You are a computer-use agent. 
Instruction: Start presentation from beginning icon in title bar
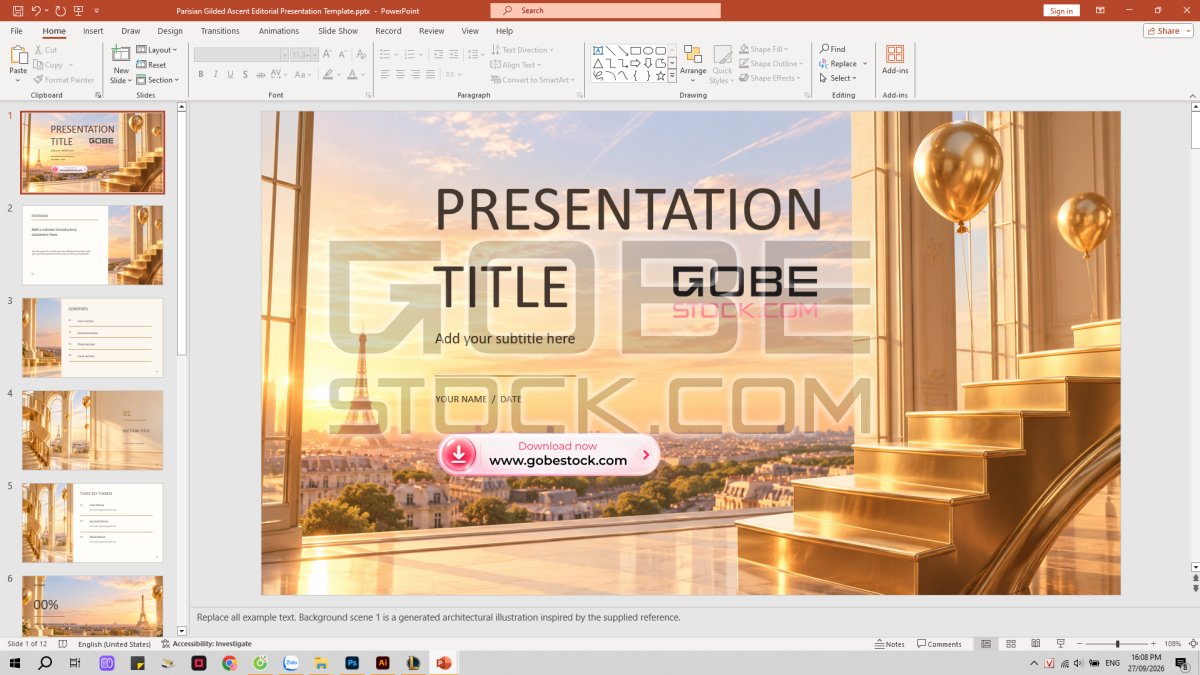[x=79, y=10]
